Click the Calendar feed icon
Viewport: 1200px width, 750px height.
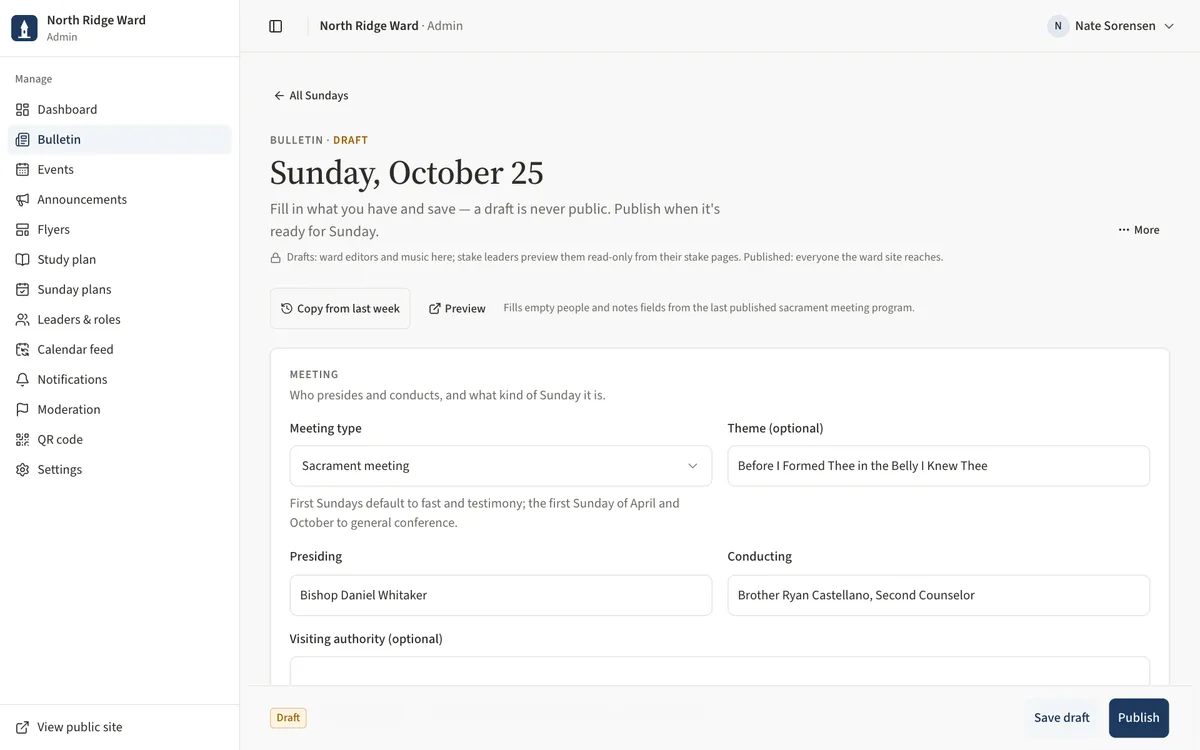pos(23,350)
